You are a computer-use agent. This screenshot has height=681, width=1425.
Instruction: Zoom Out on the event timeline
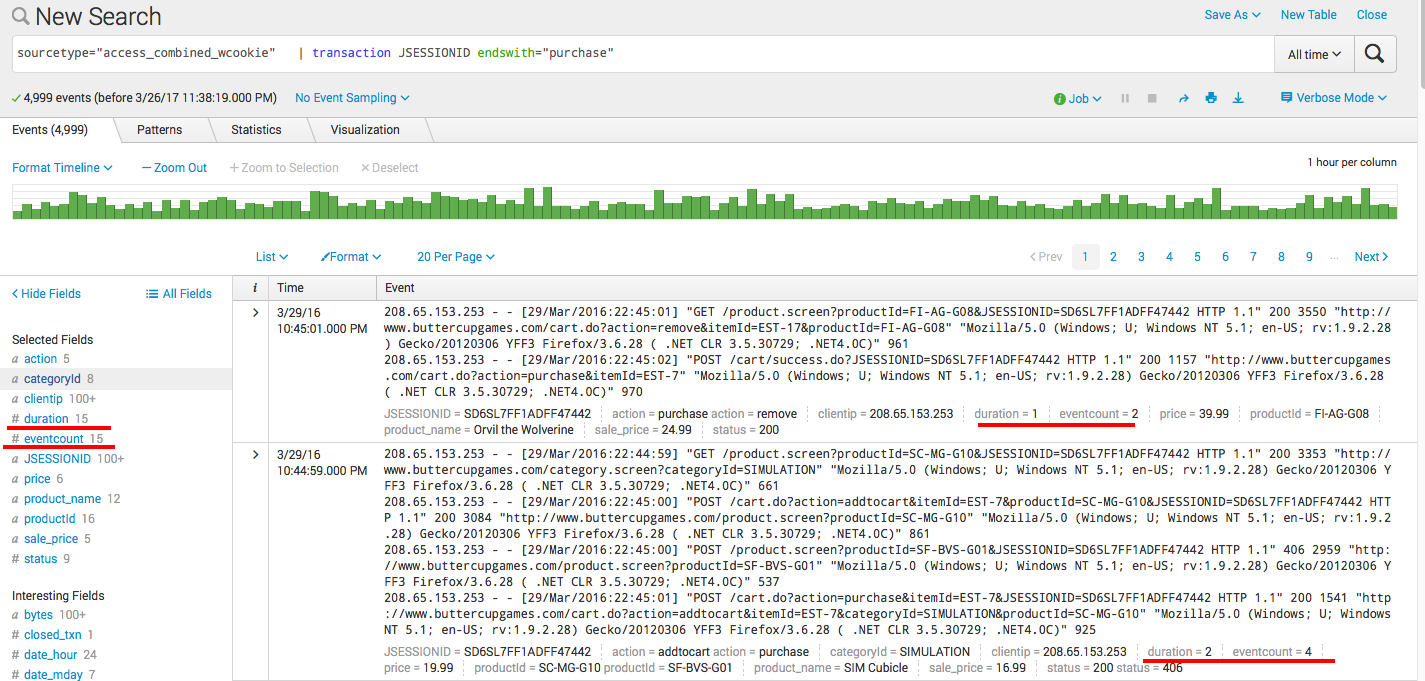173,167
